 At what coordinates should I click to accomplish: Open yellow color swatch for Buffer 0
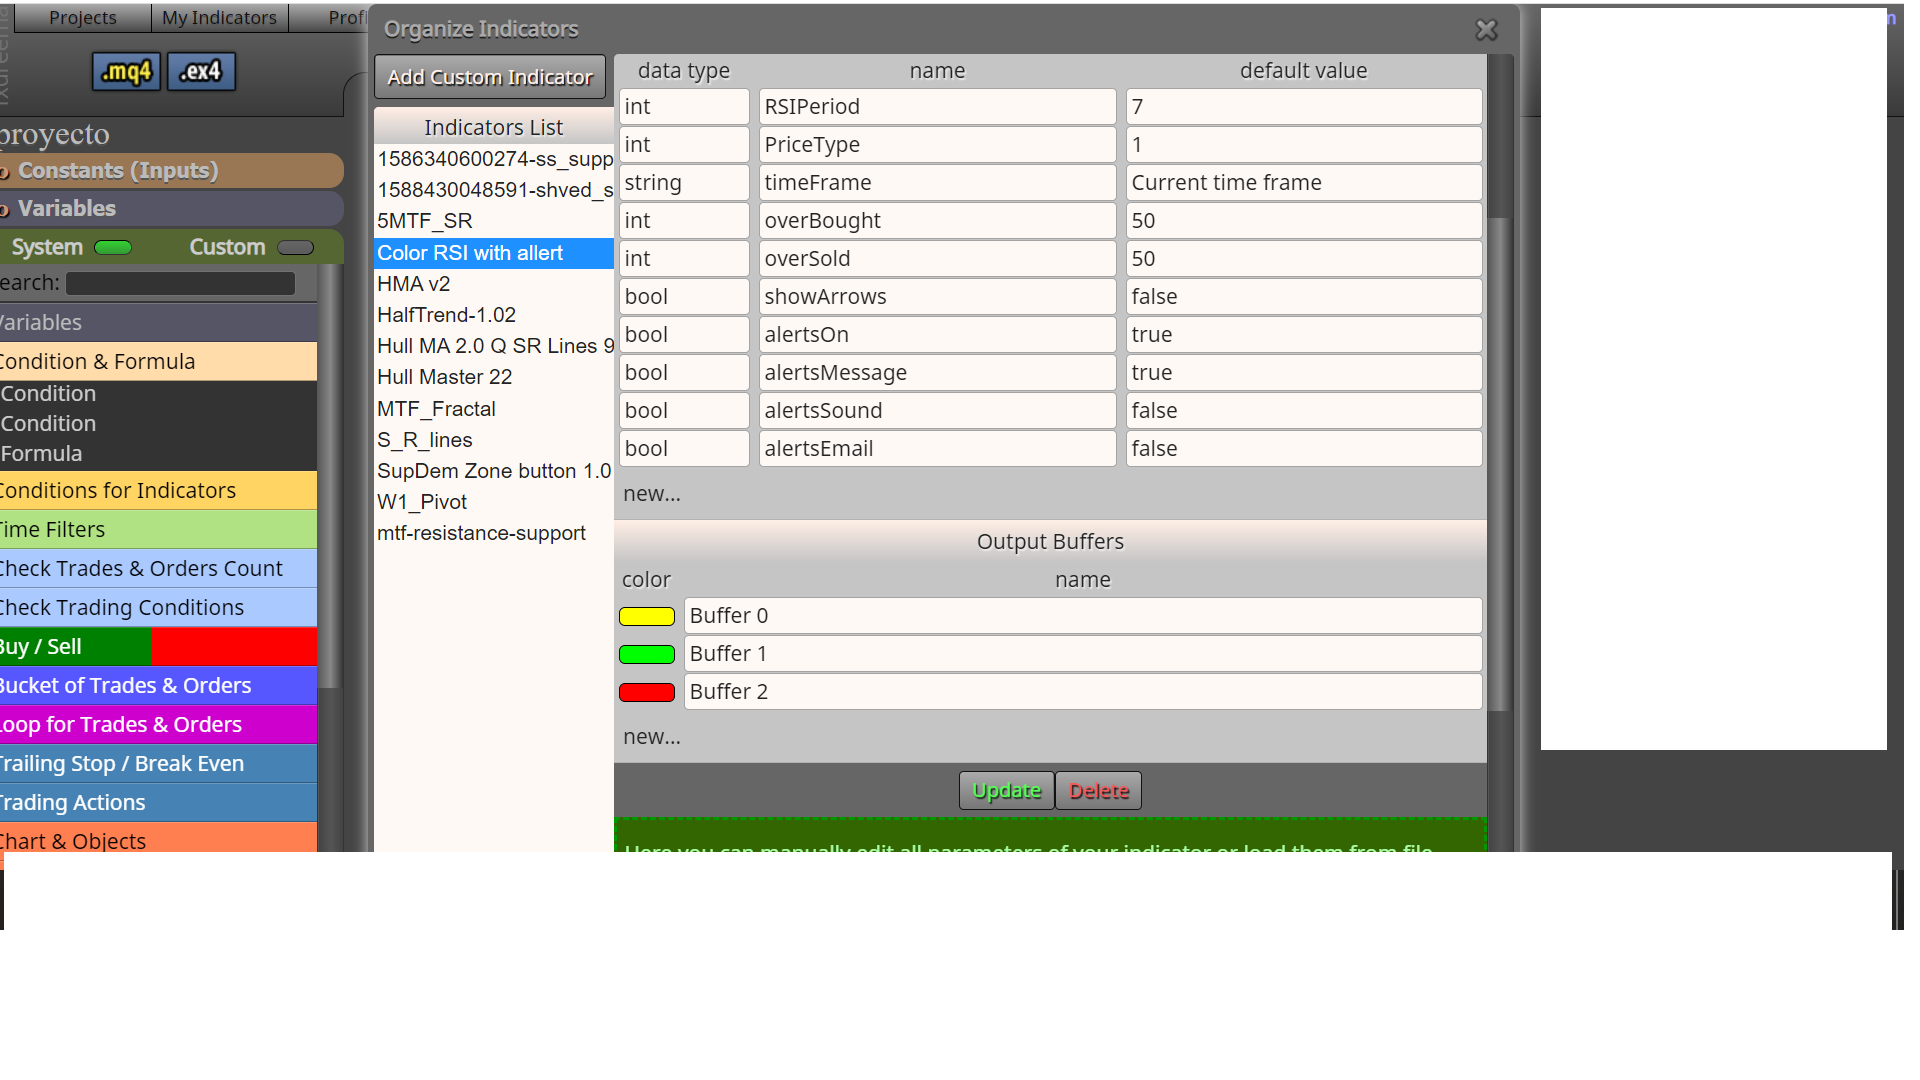(647, 616)
